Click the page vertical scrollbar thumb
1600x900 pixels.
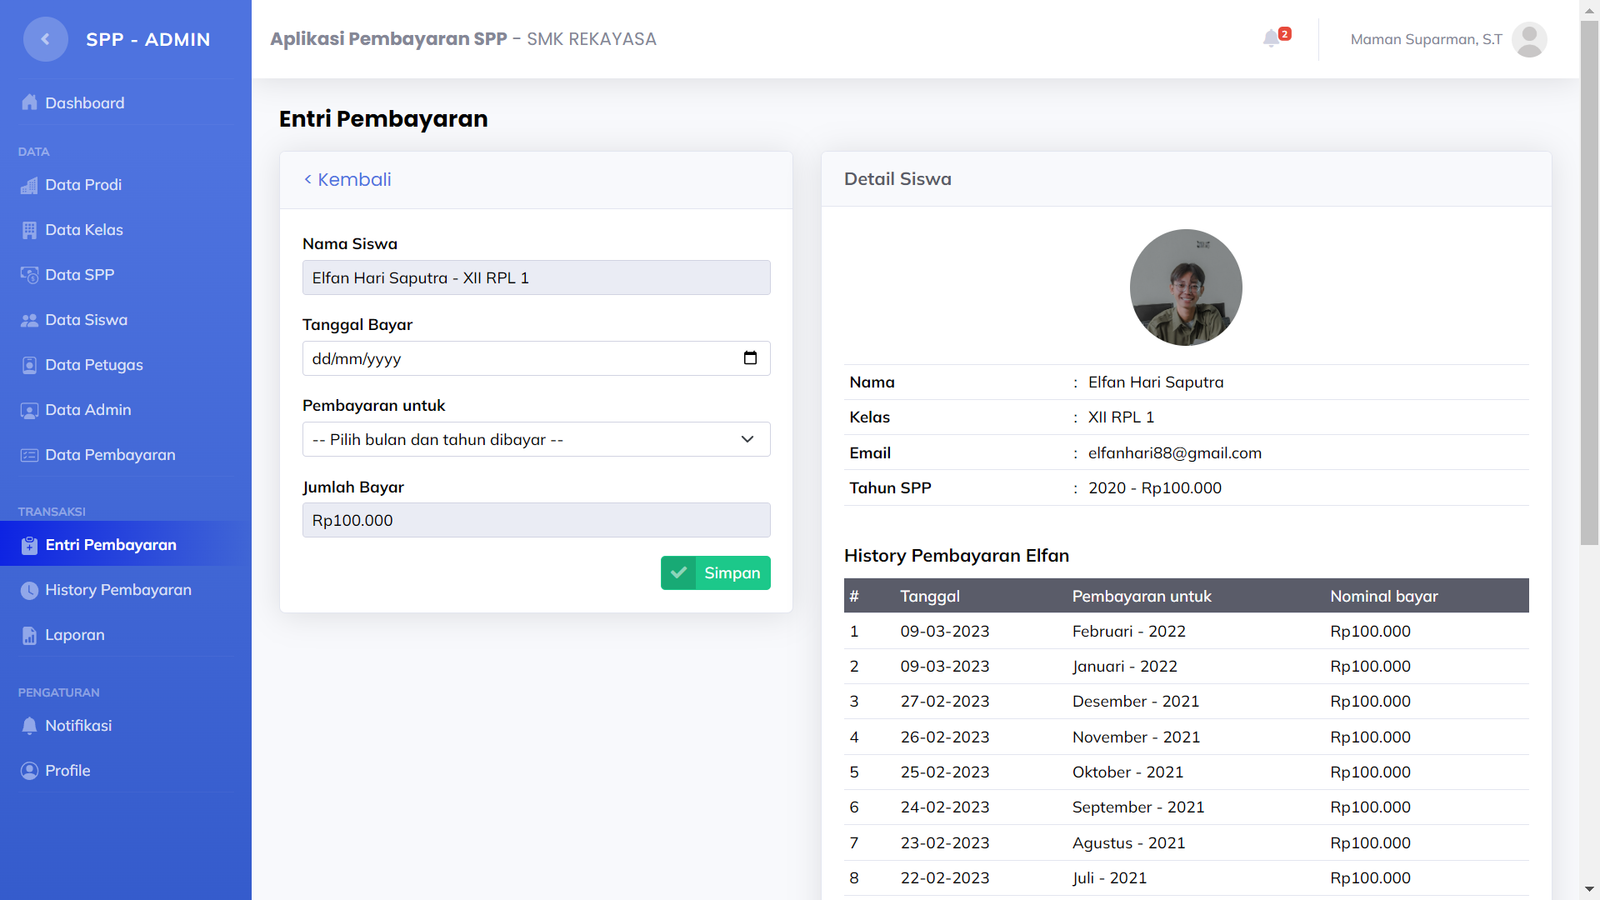tap(1589, 280)
